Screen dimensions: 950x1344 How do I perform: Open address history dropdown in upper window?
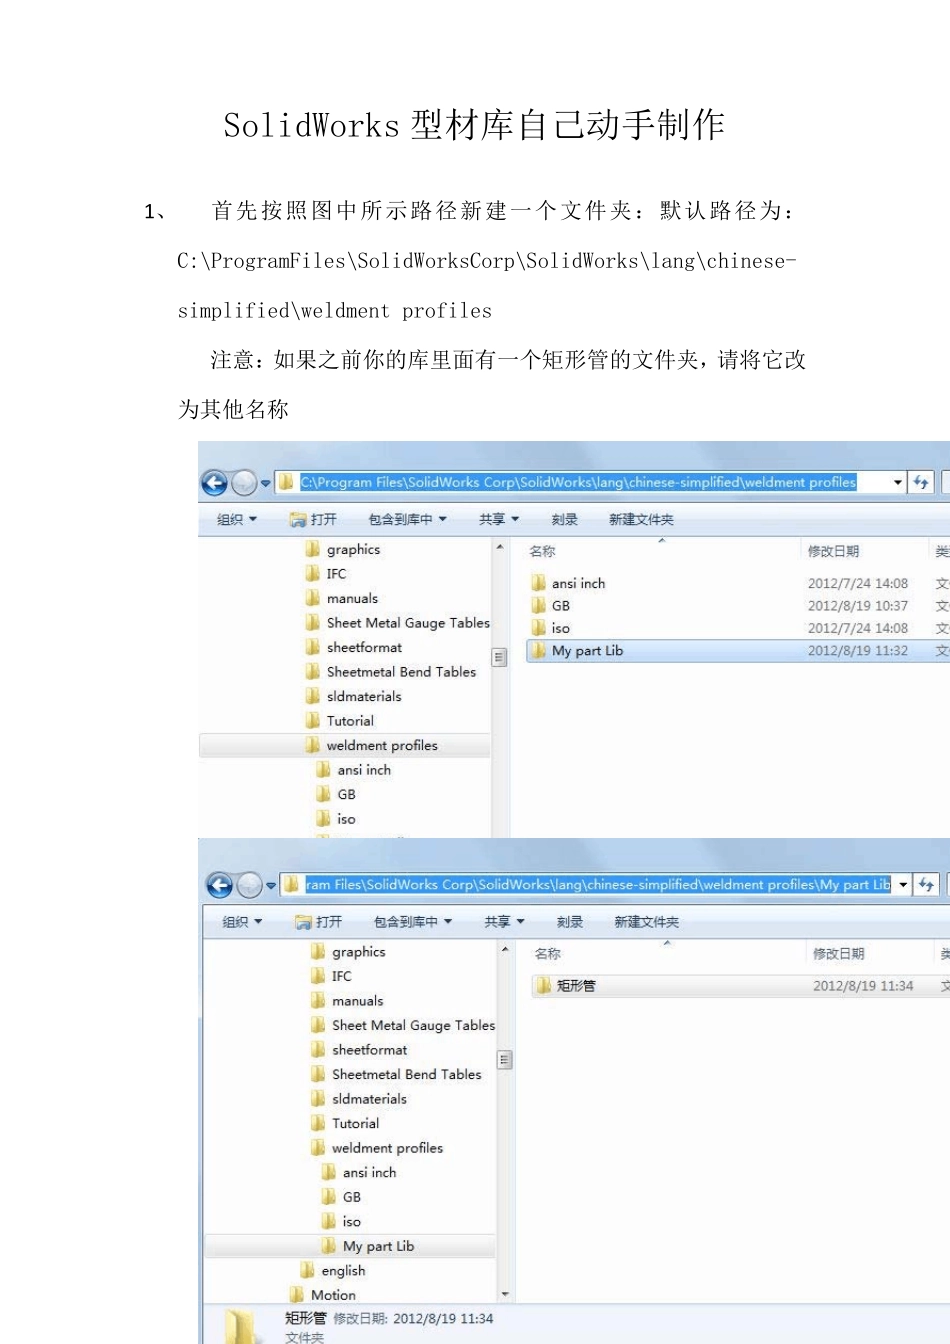[898, 482]
